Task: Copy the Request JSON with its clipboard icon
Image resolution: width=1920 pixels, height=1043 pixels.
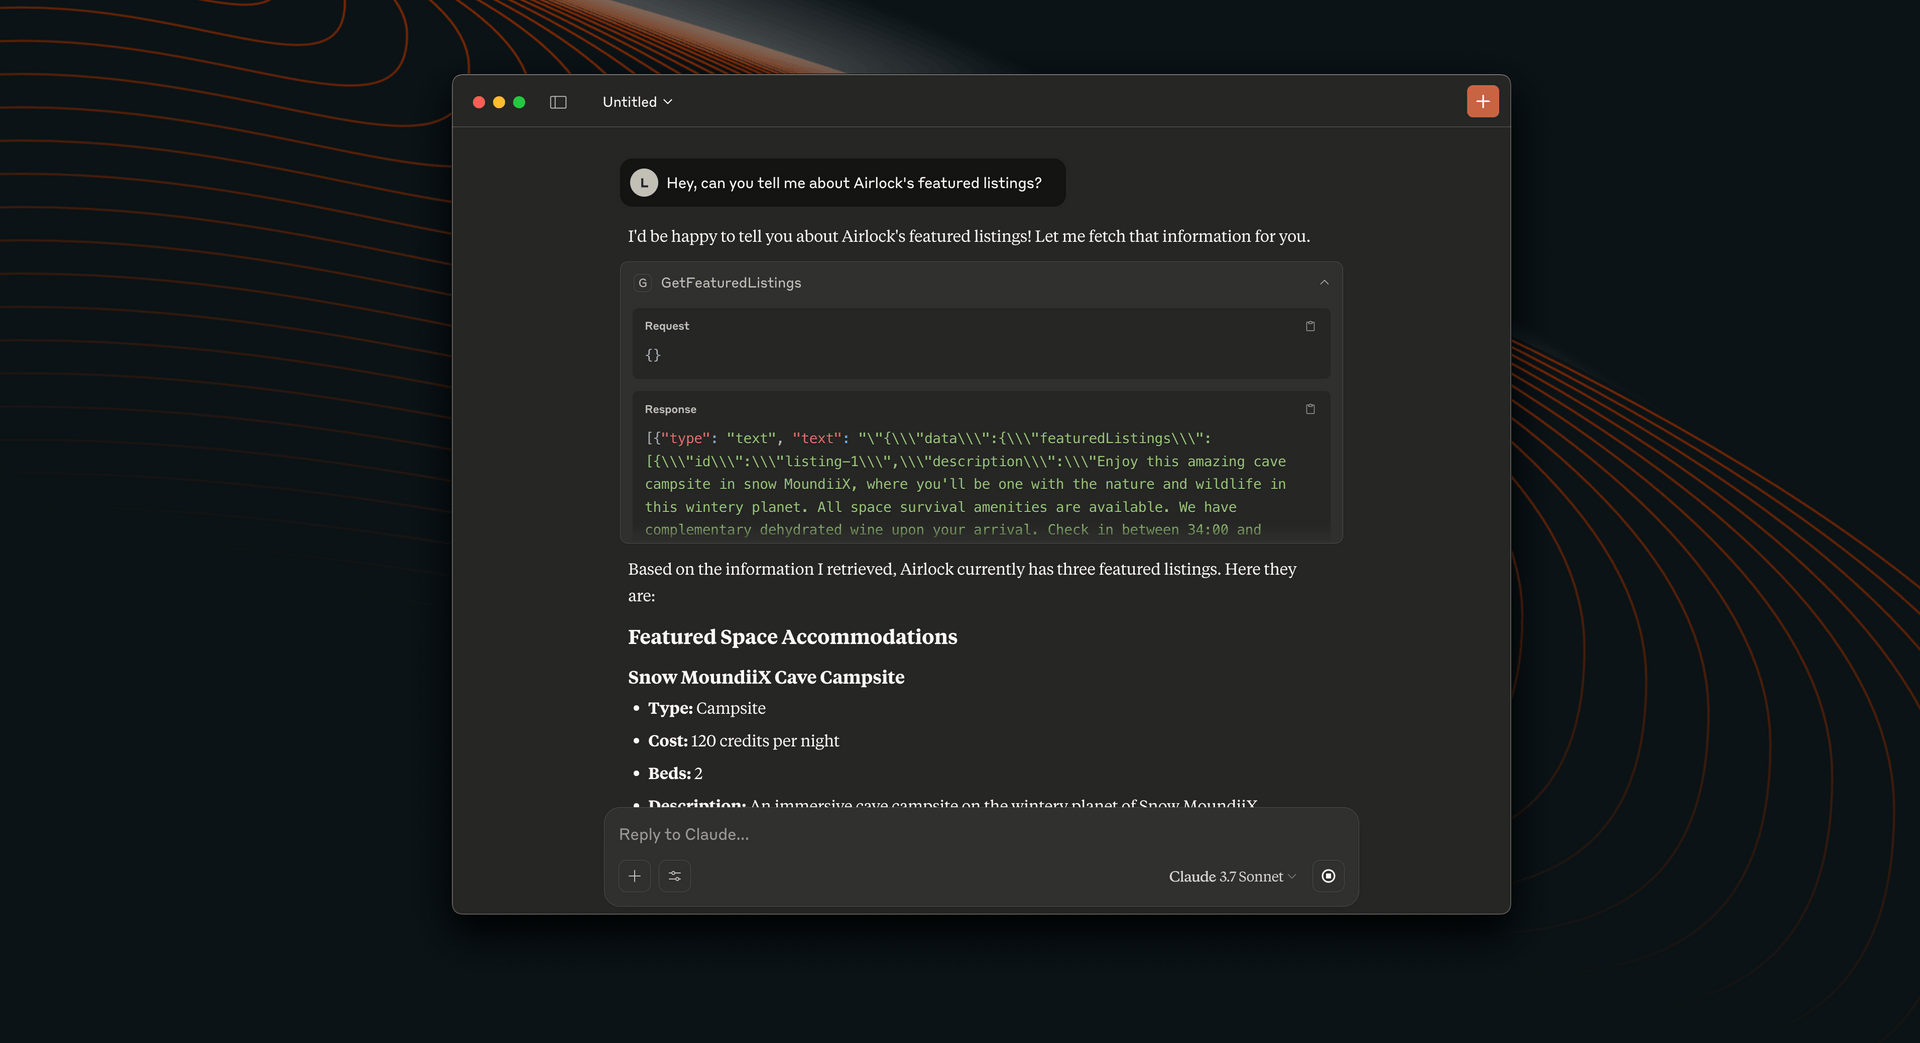Action: (1310, 326)
